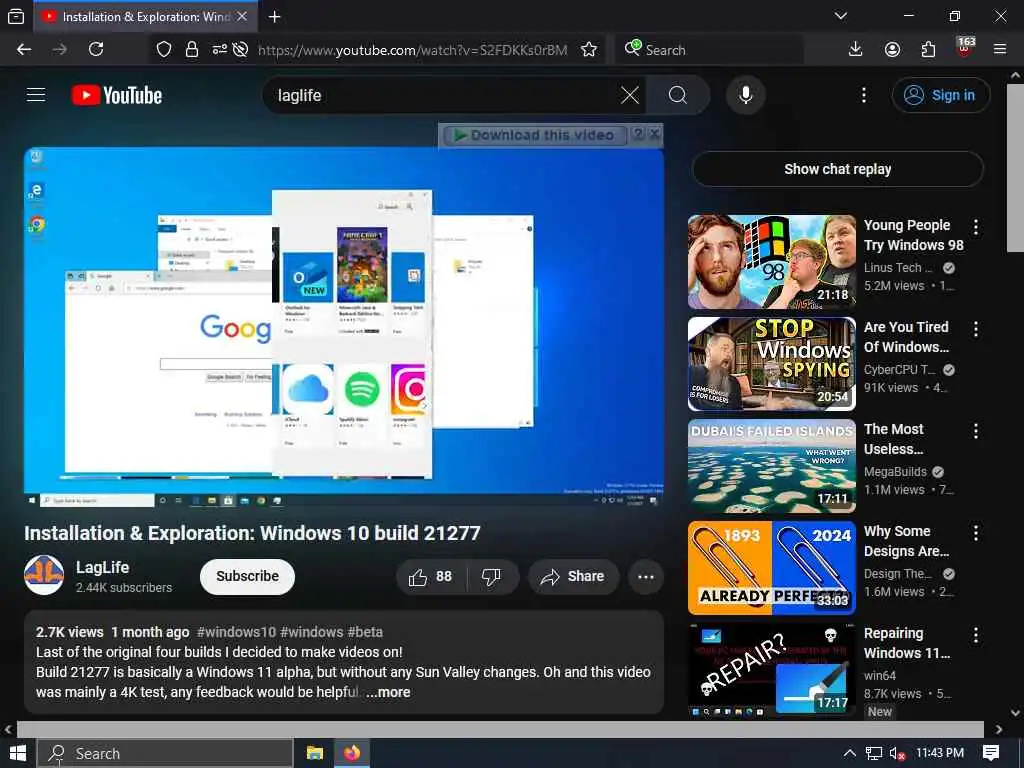Close the Installation & Exploration tab
Viewport: 1024px width, 768px height.
(x=242, y=16)
